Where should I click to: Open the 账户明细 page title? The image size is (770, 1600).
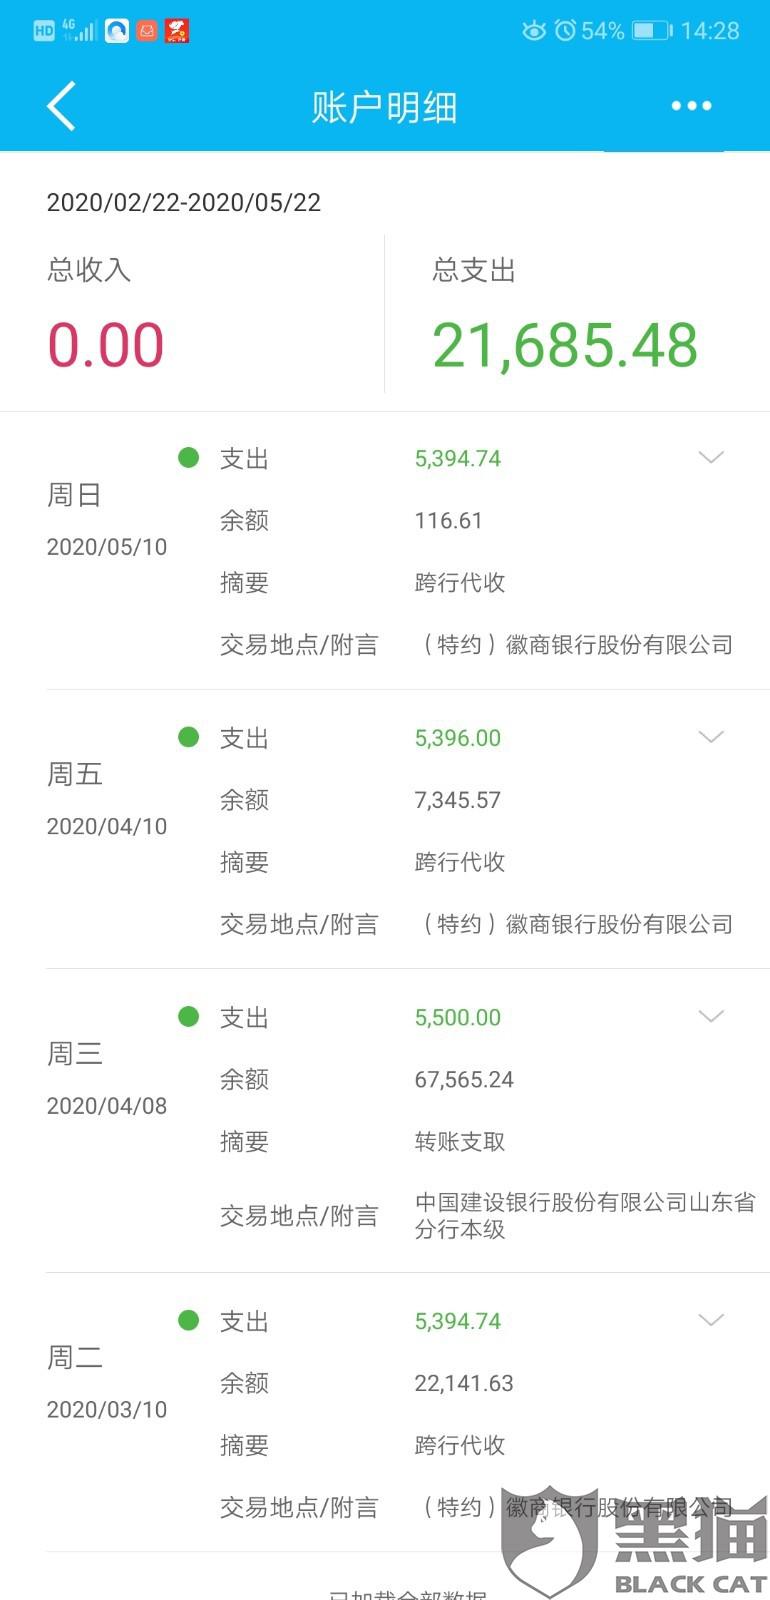(x=384, y=107)
